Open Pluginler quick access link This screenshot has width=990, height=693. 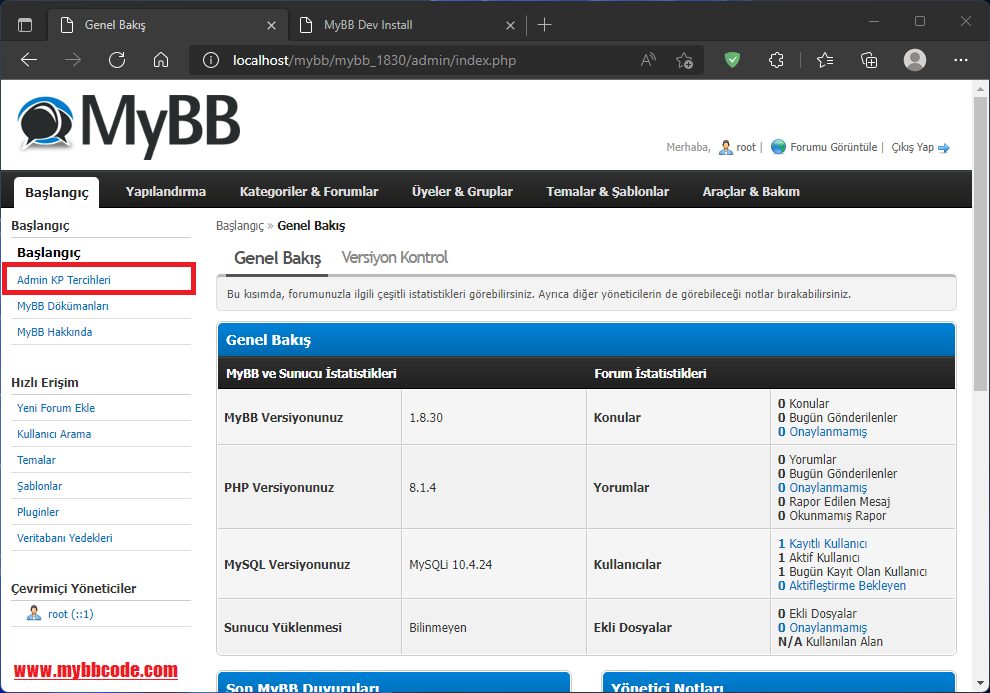(38, 512)
